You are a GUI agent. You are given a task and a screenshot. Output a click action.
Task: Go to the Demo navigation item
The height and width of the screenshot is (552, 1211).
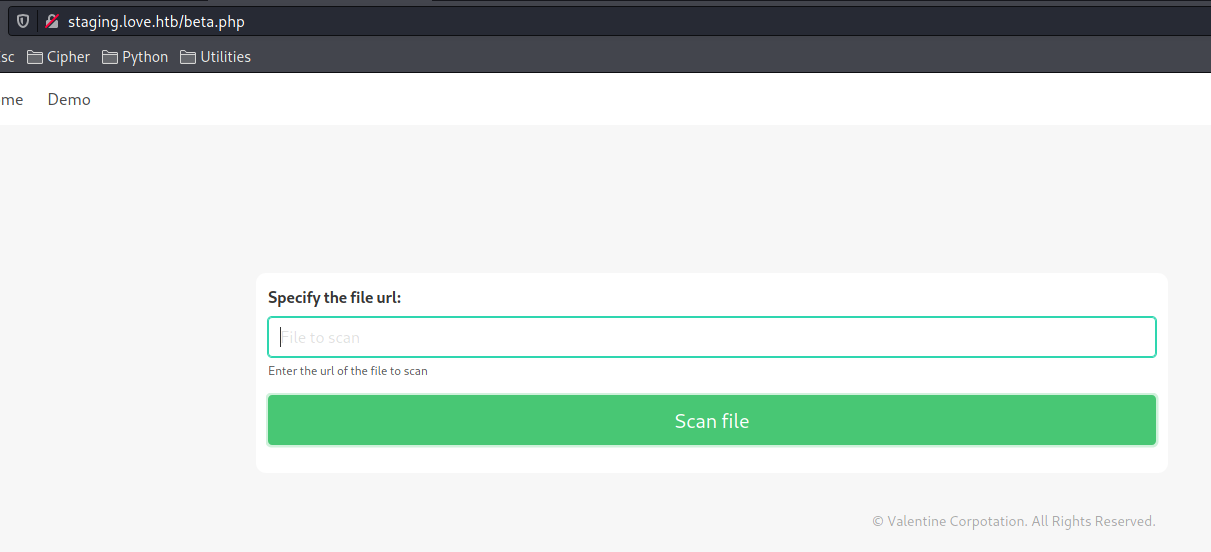pyautogui.click(x=69, y=100)
